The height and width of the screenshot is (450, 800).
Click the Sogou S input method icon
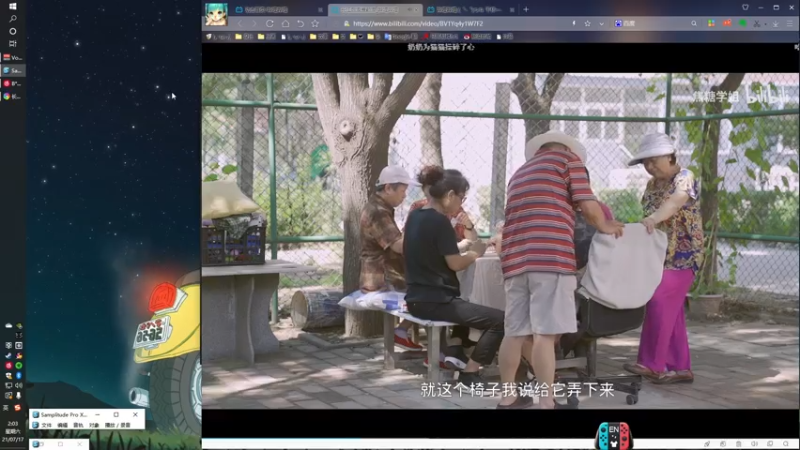[17, 408]
